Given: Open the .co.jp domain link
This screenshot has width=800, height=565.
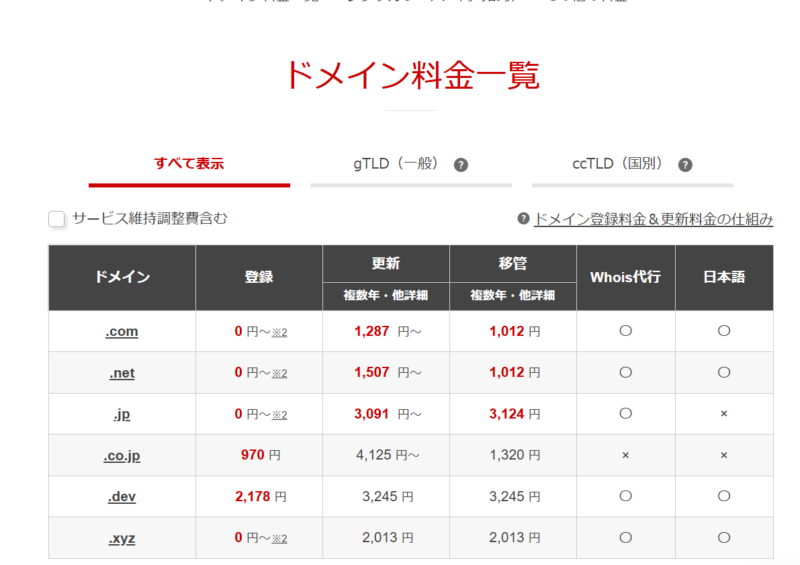Looking at the screenshot, I should (122, 456).
